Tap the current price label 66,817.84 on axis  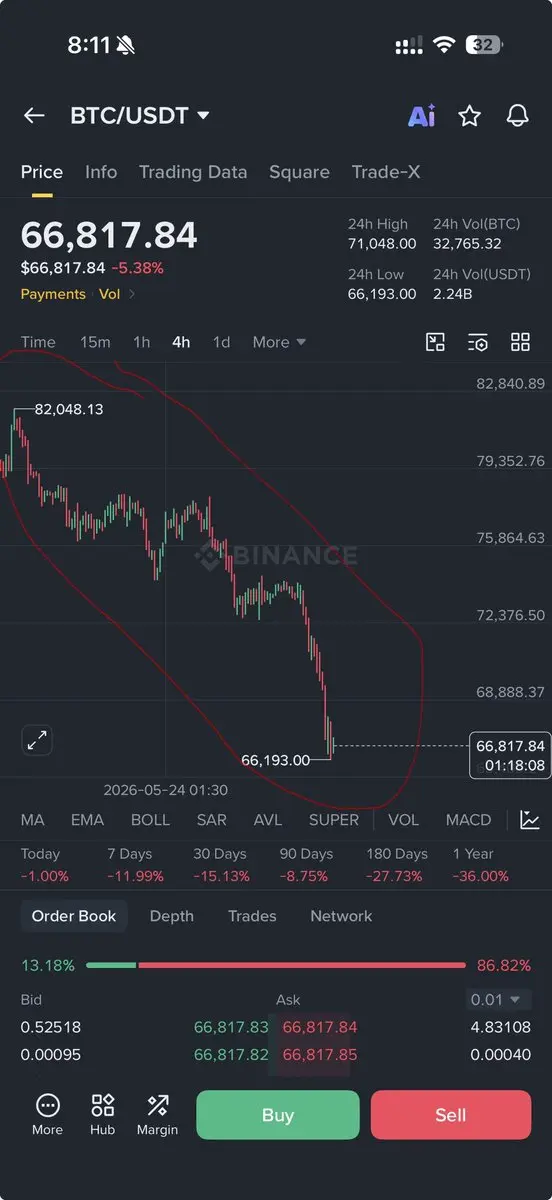(x=510, y=755)
